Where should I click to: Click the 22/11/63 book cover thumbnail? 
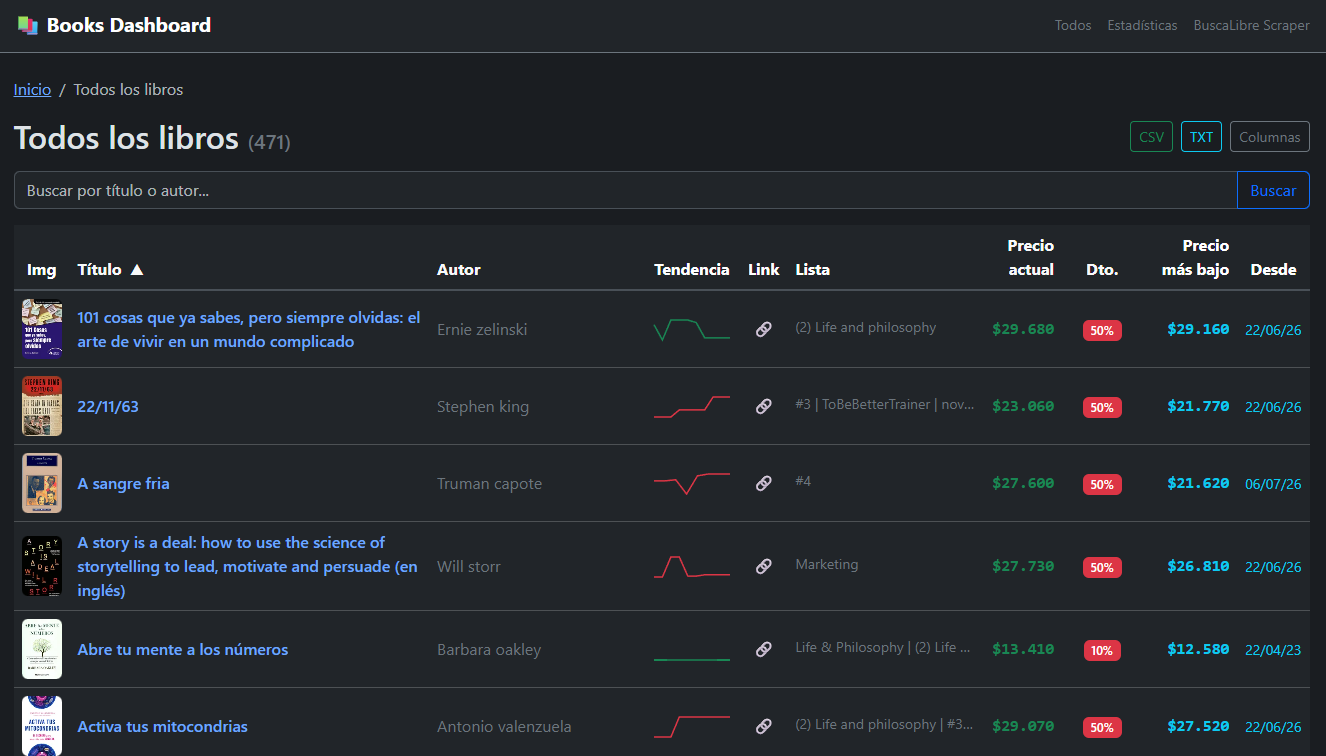[x=42, y=406]
